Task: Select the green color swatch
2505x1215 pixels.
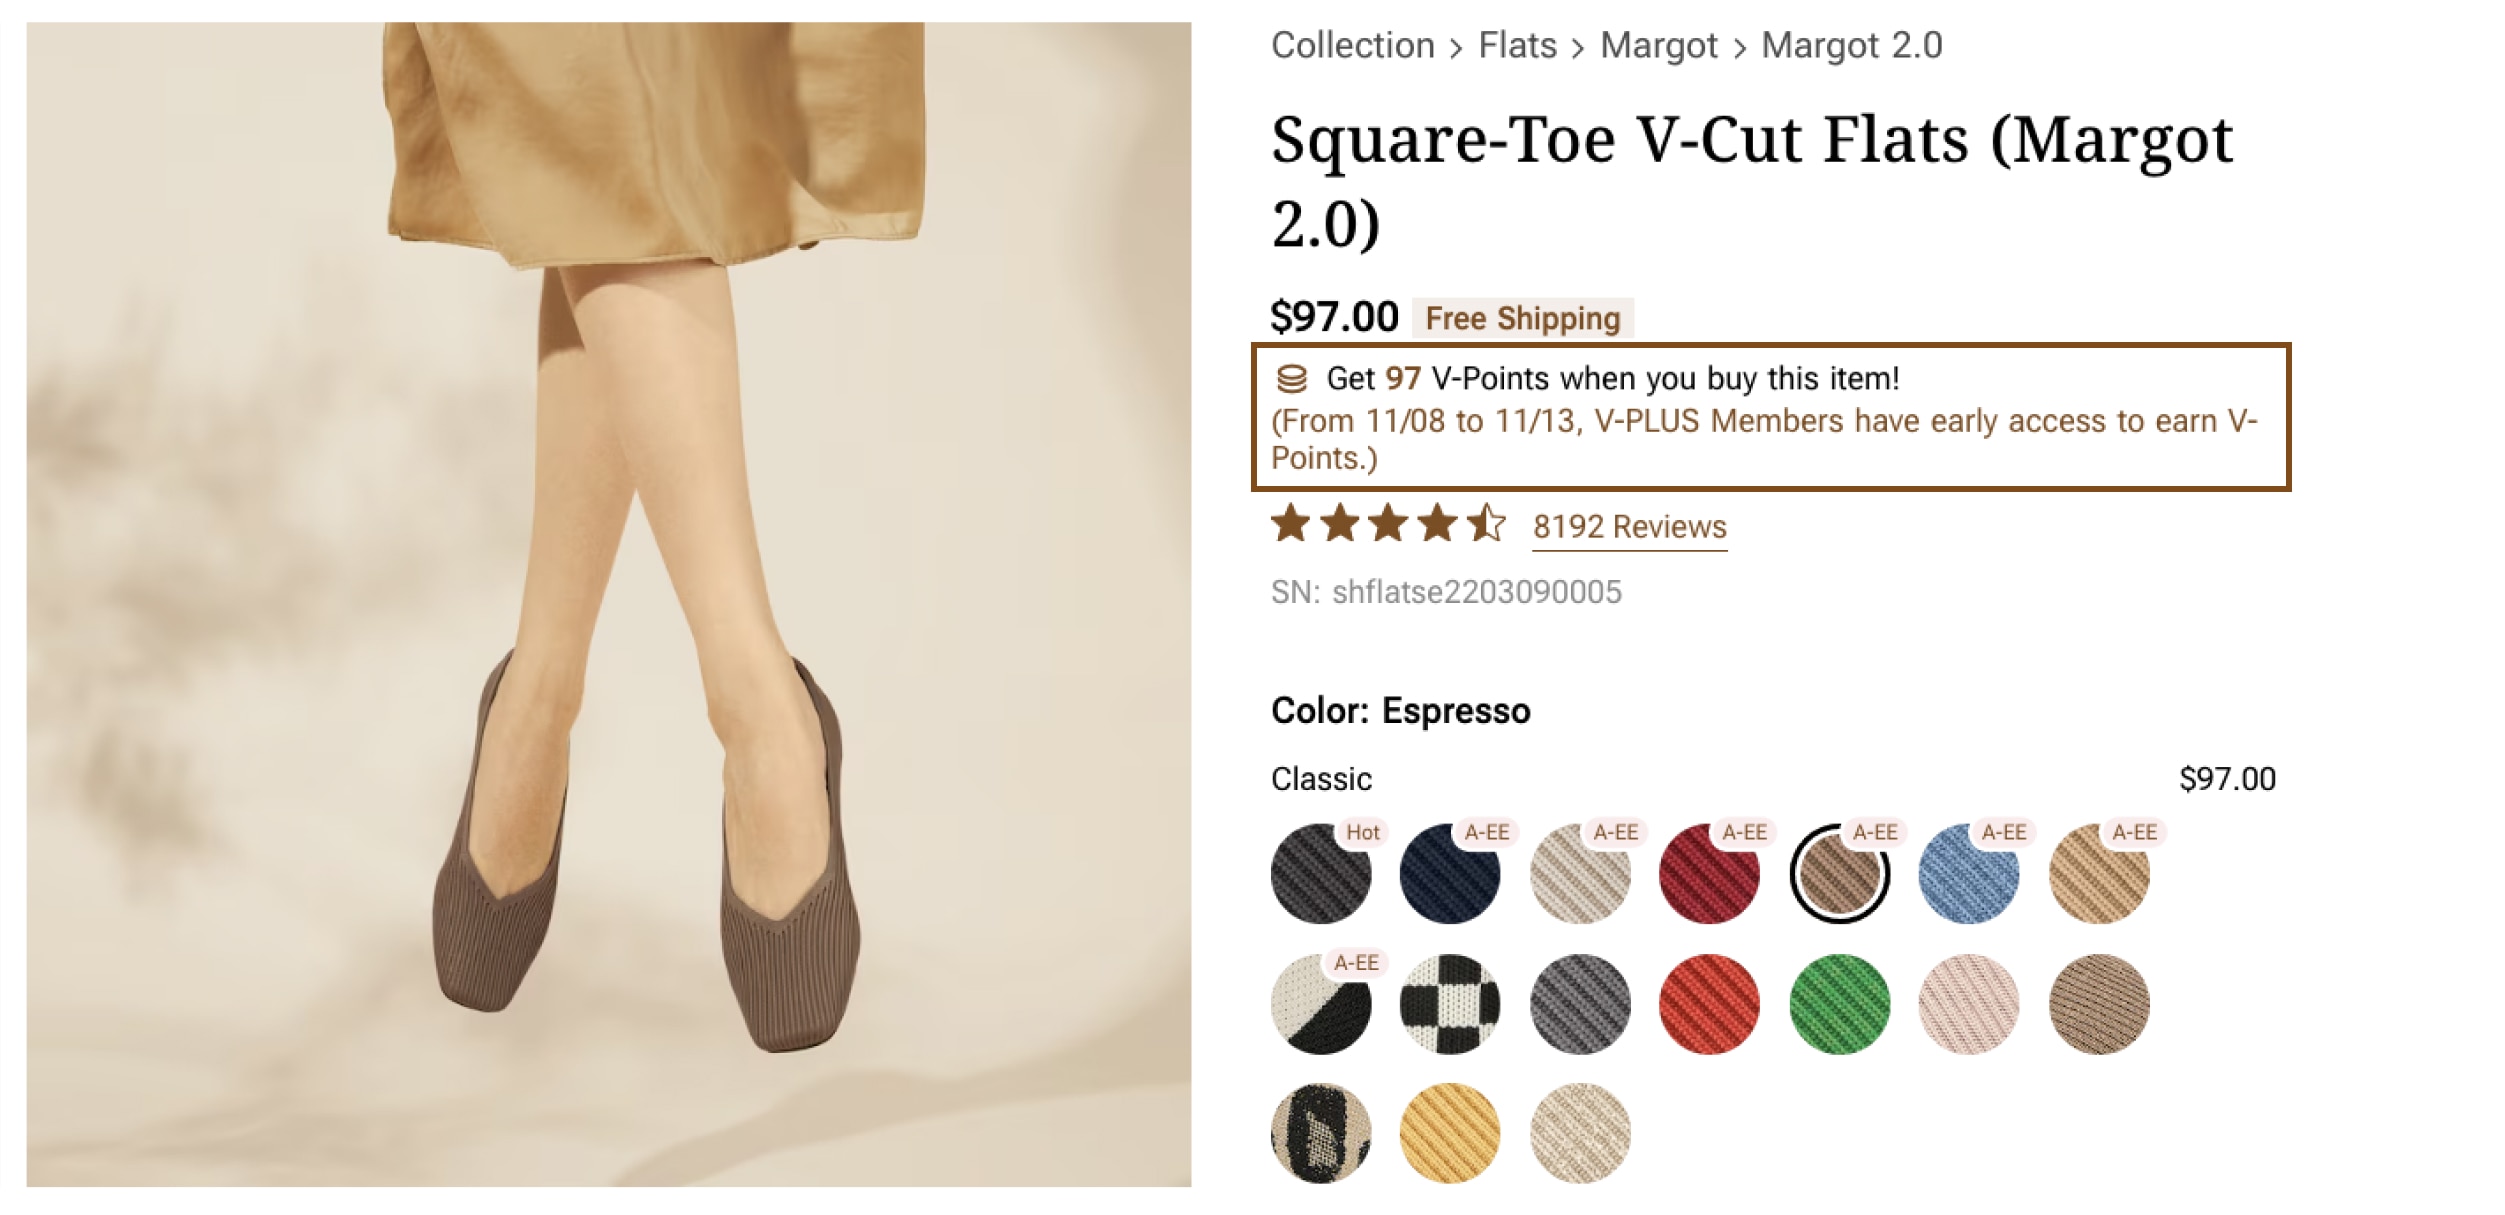Action: [1839, 1004]
